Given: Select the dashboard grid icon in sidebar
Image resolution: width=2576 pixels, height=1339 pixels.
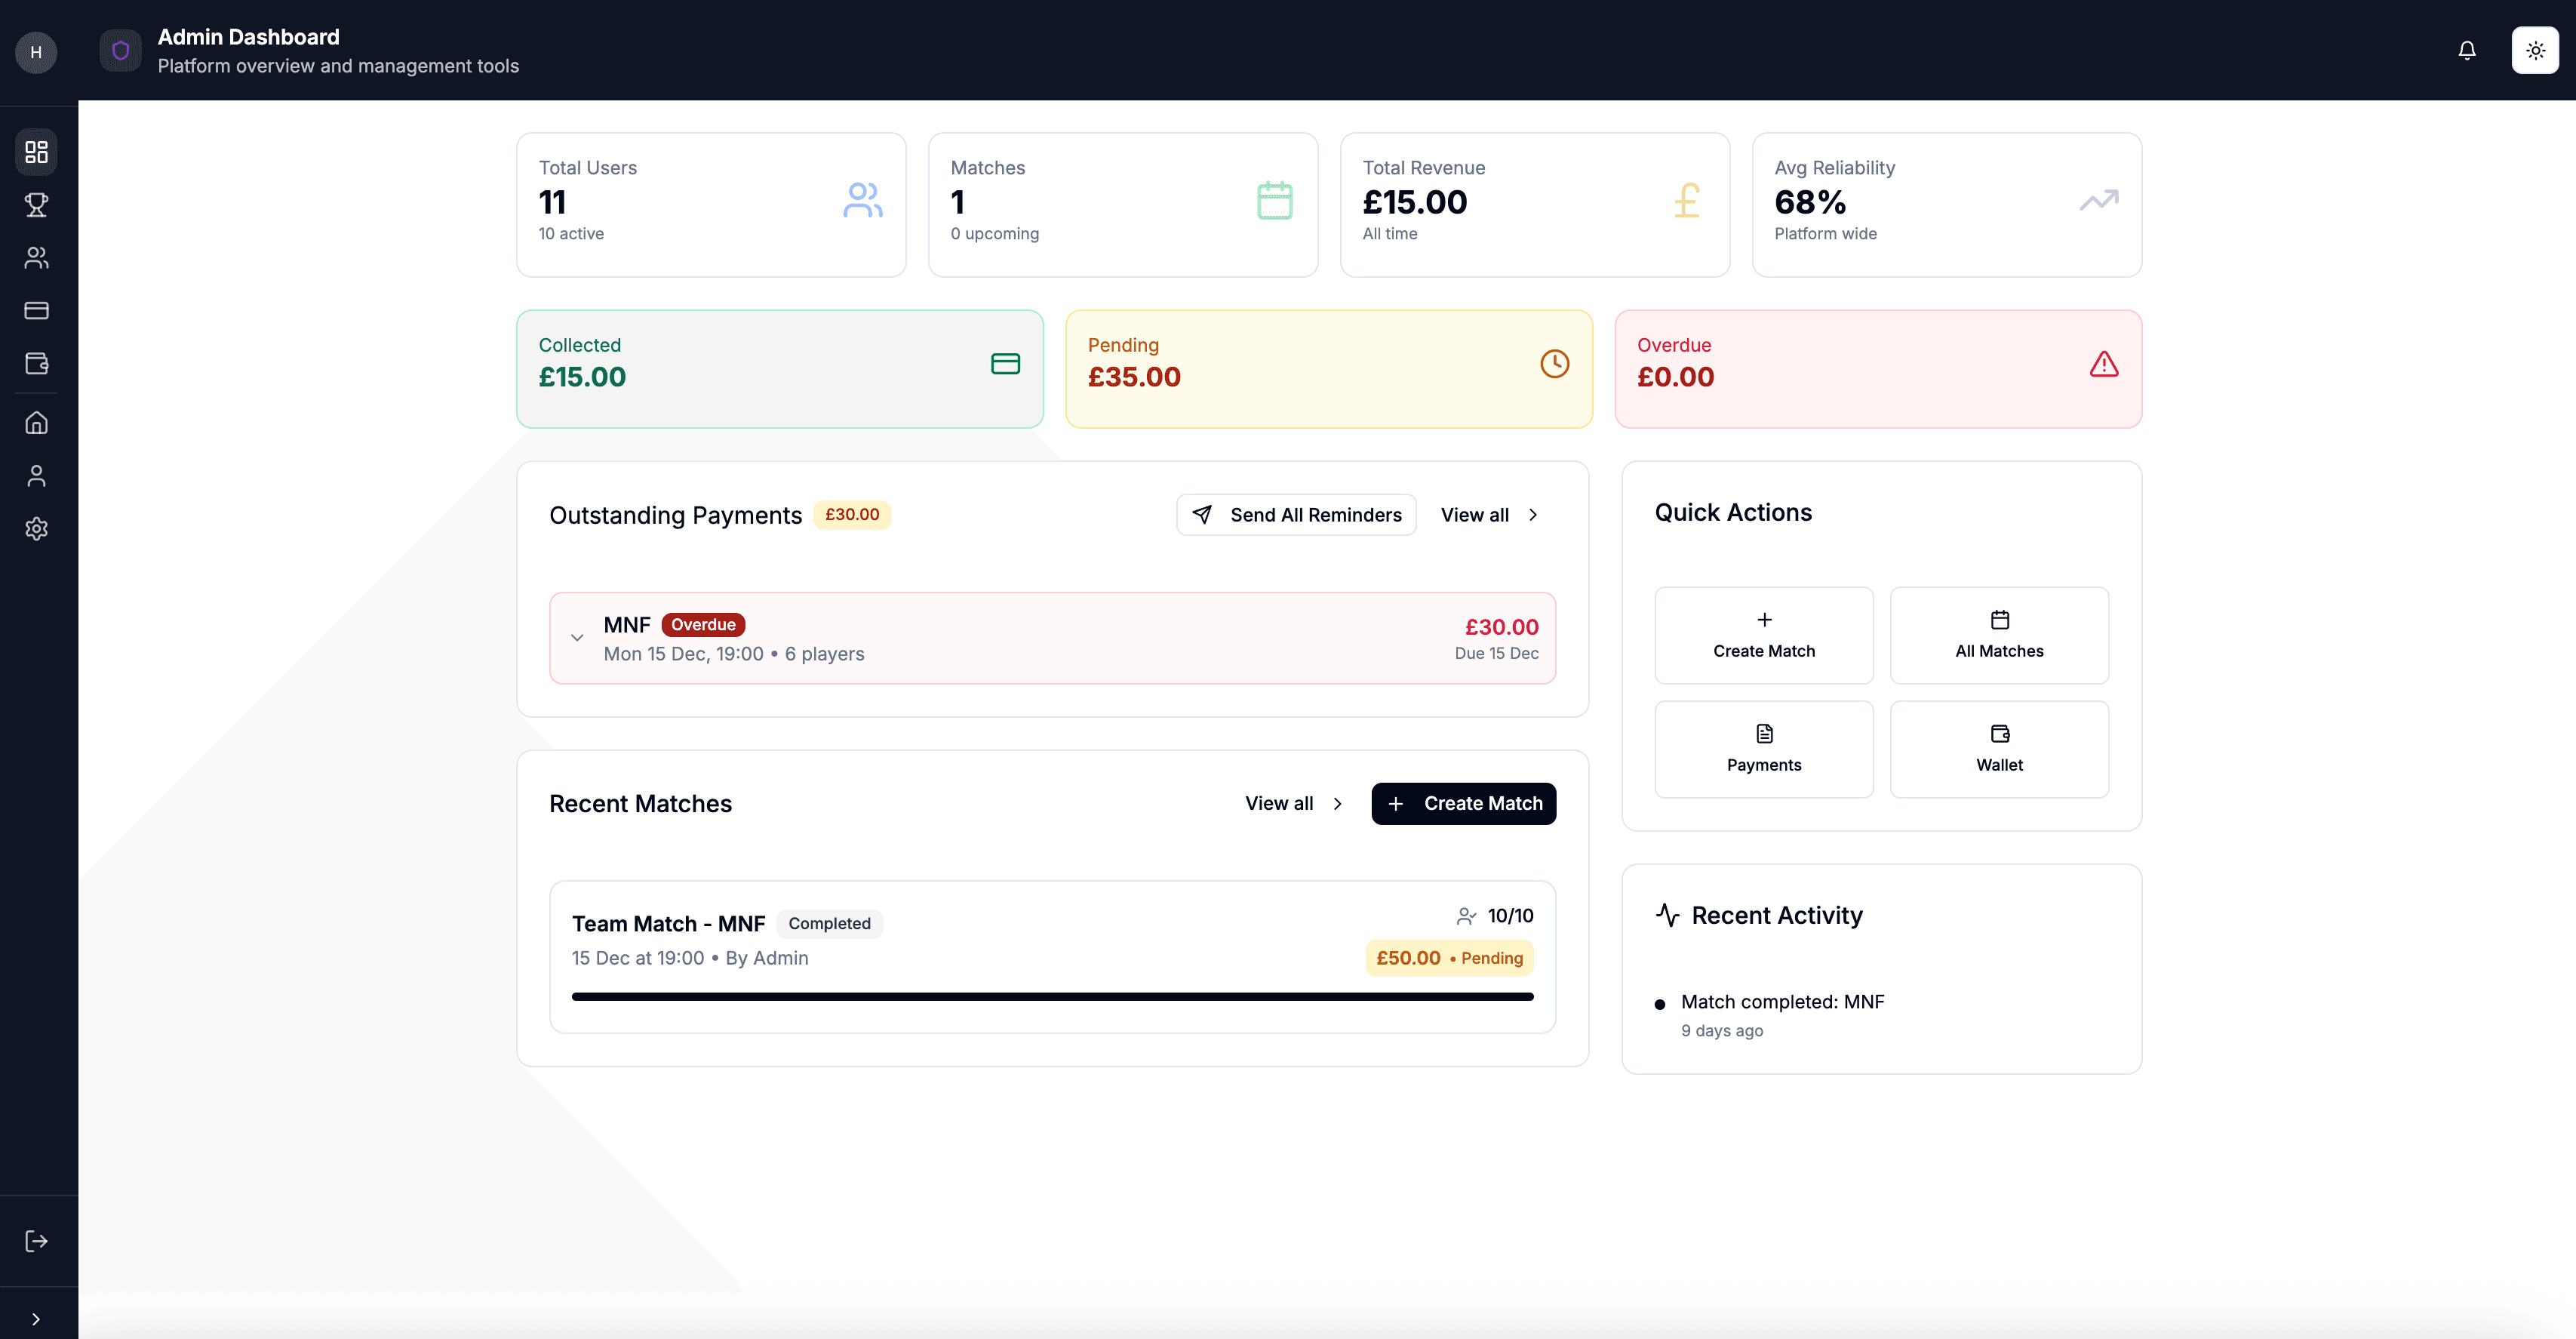Looking at the screenshot, I should click(x=37, y=152).
